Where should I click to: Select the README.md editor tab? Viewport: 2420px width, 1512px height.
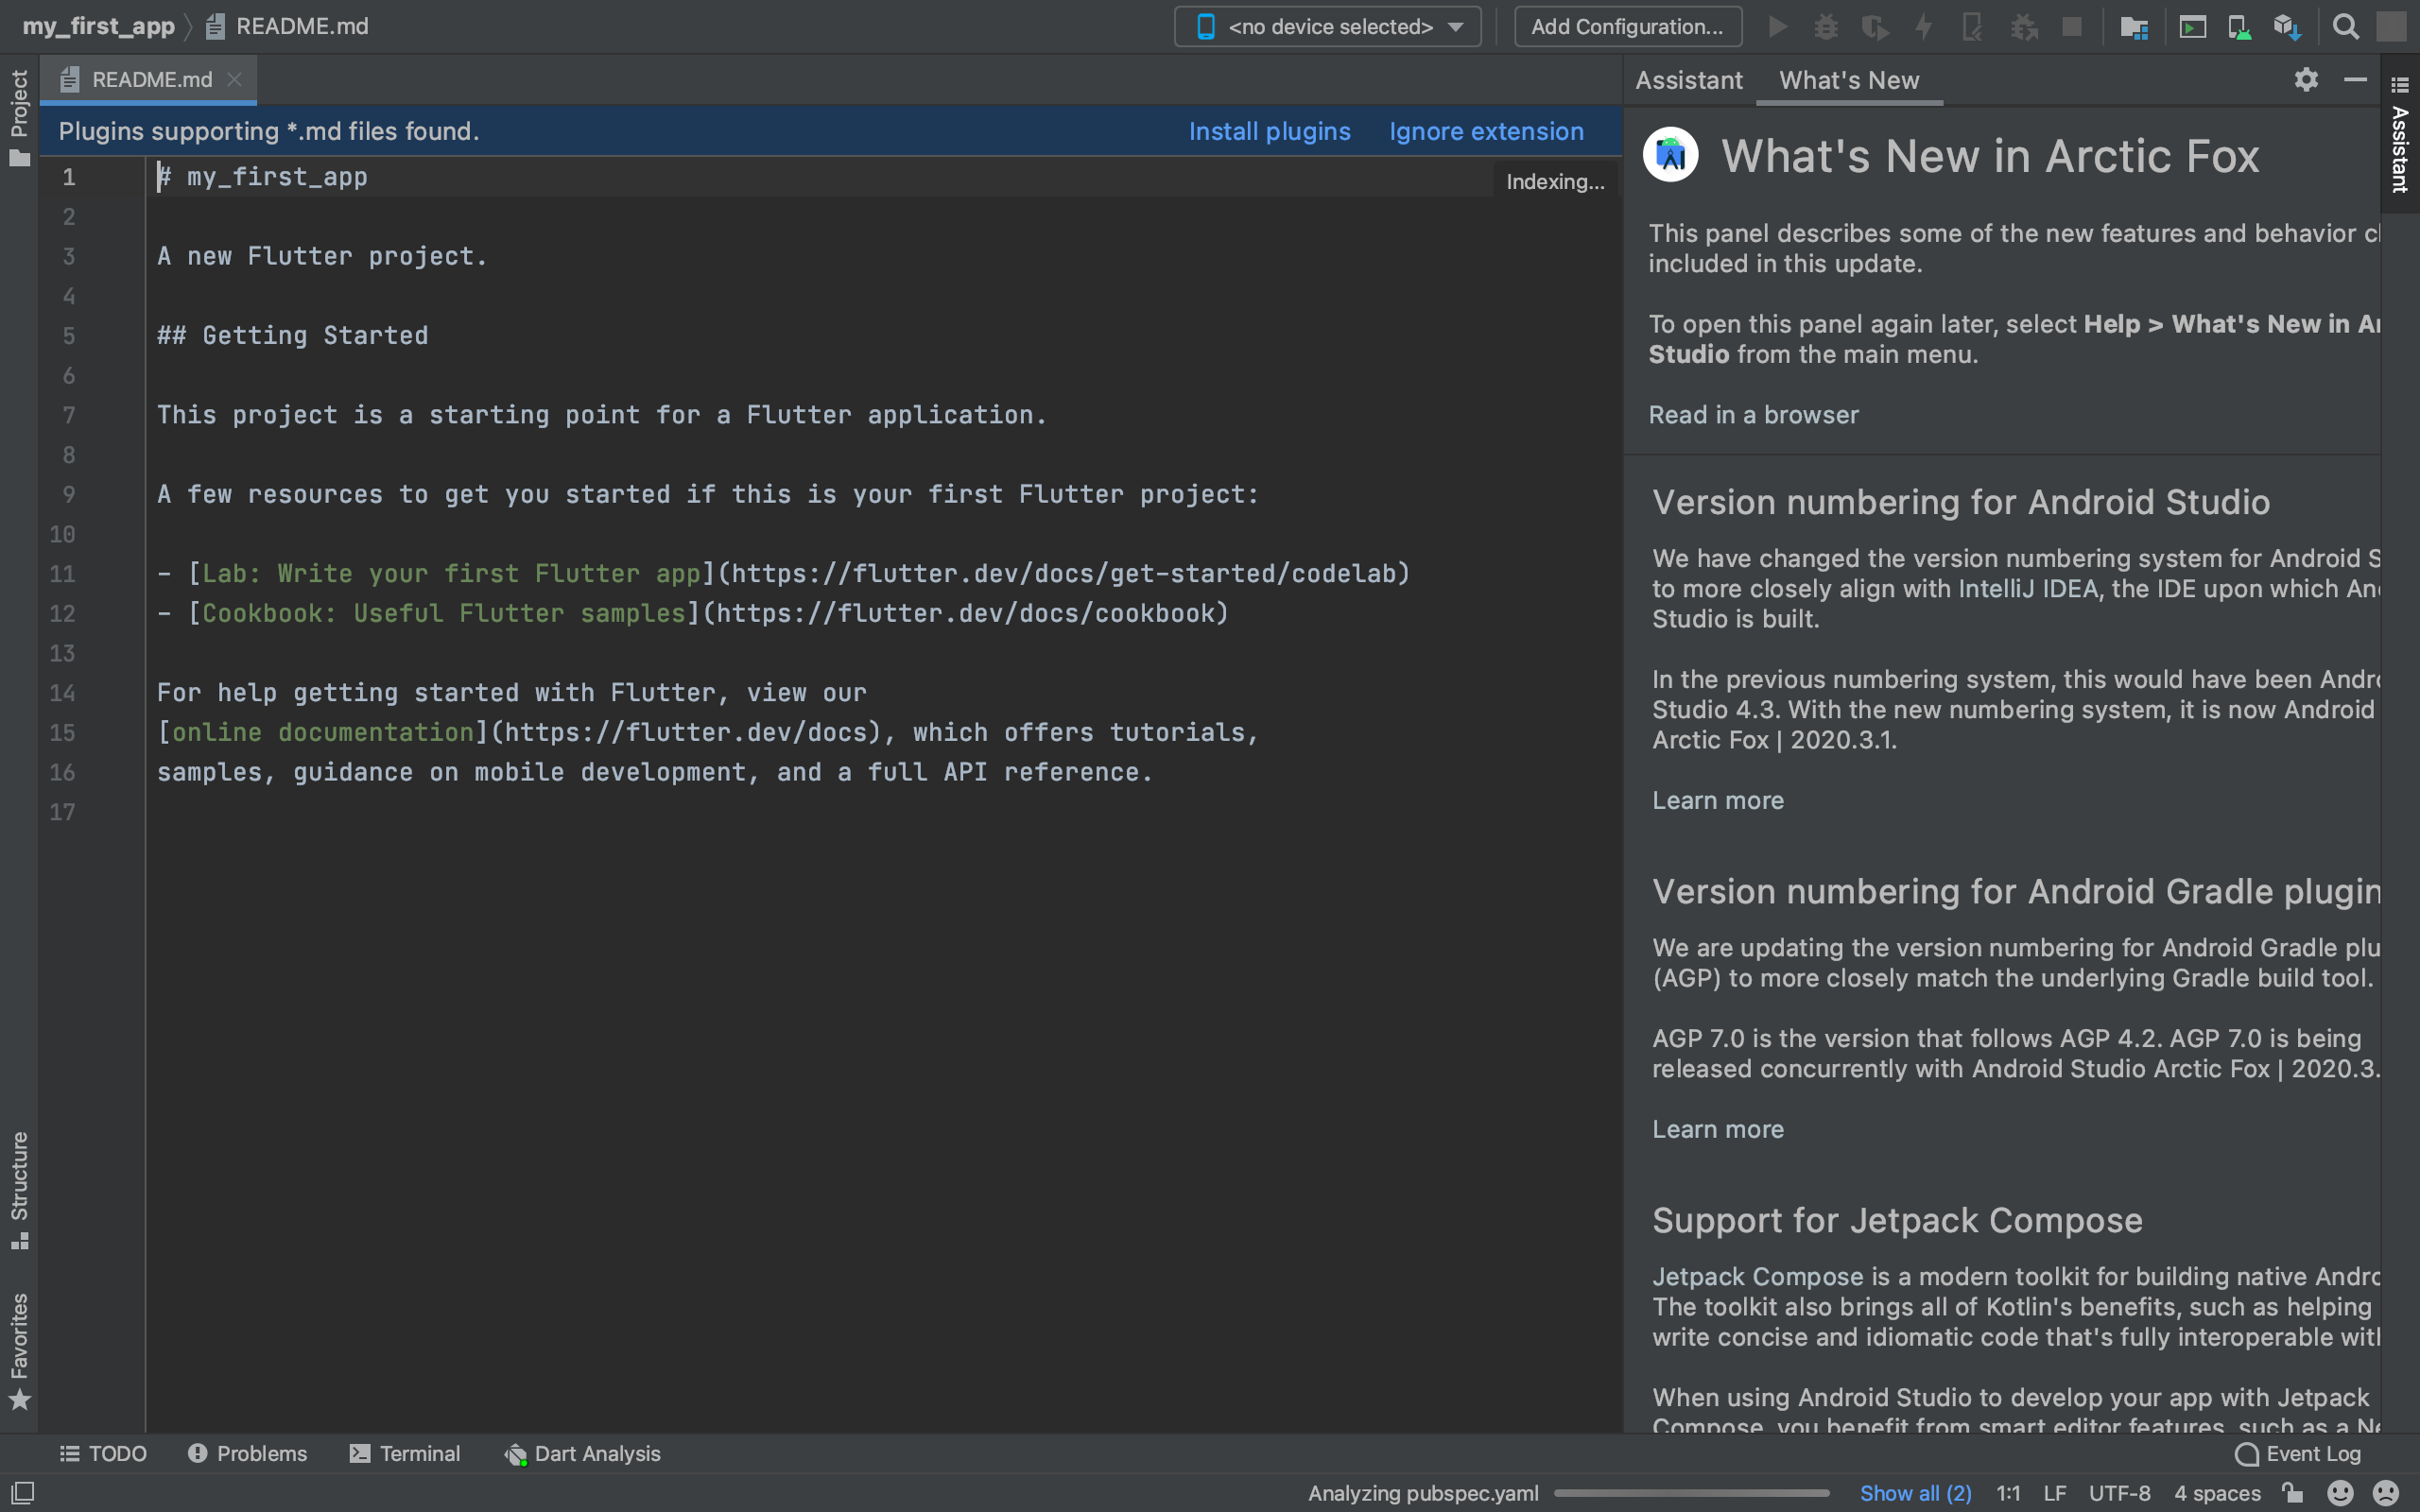coord(148,79)
